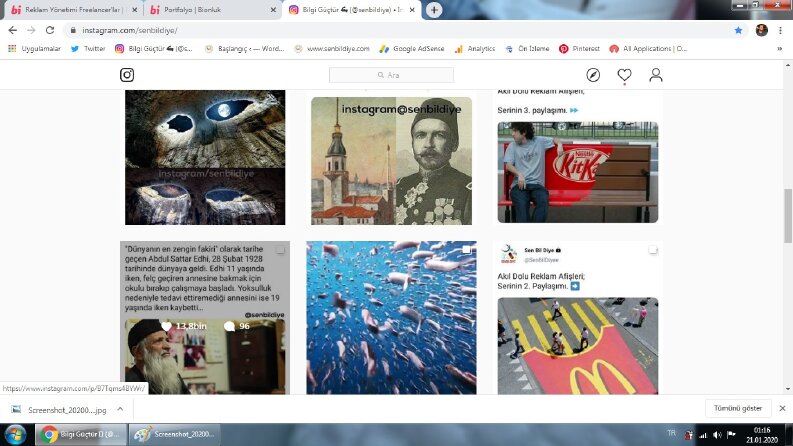Go forward with the browser forward arrow
Viewport: 793px width, 446px height.
pyautogui.click(x=31, y=30)
